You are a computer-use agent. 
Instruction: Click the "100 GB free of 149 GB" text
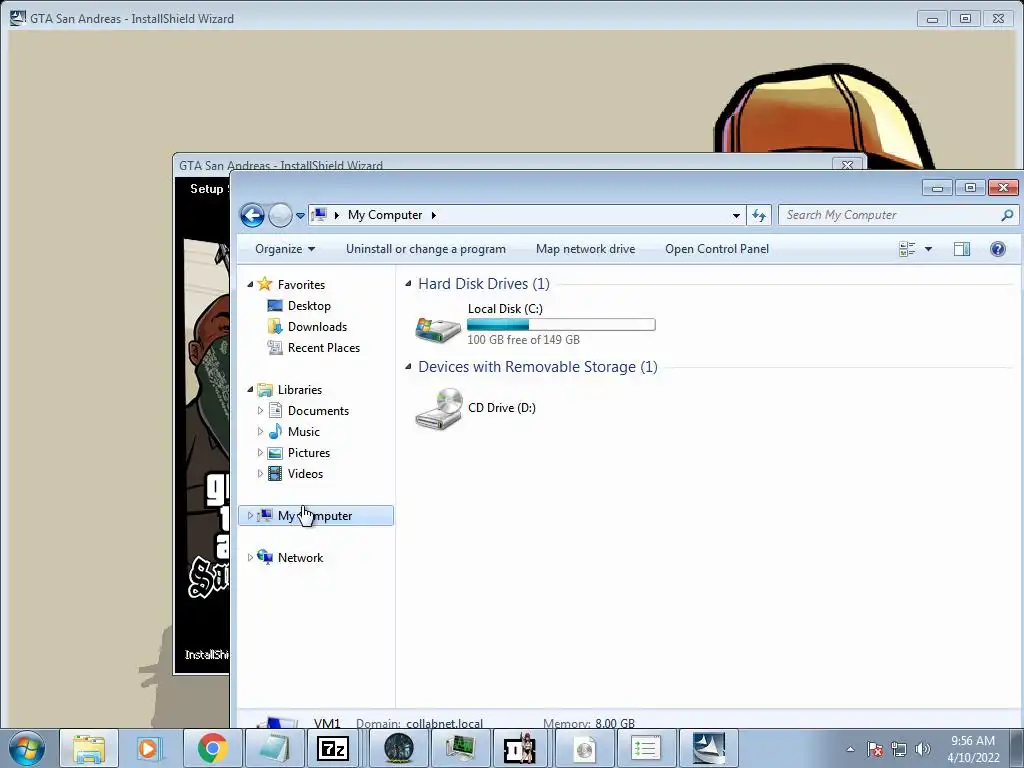tap(523, 340)
